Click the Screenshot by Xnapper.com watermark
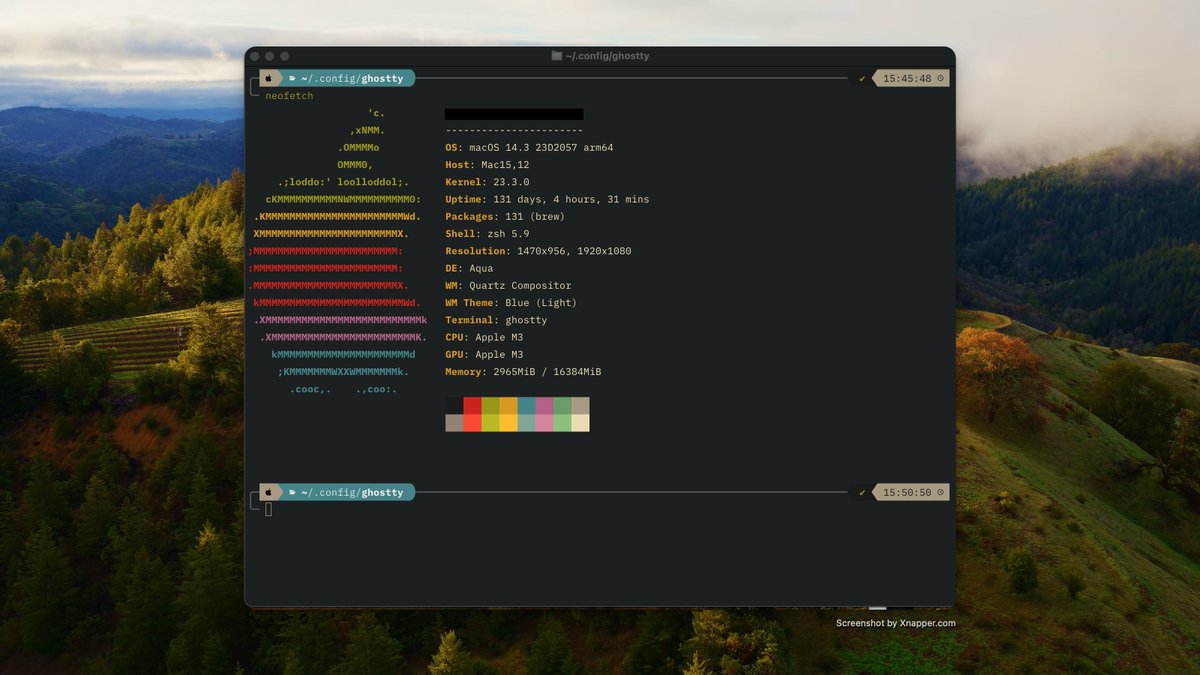Screen dimensions: 1200x675 (896, 623)
